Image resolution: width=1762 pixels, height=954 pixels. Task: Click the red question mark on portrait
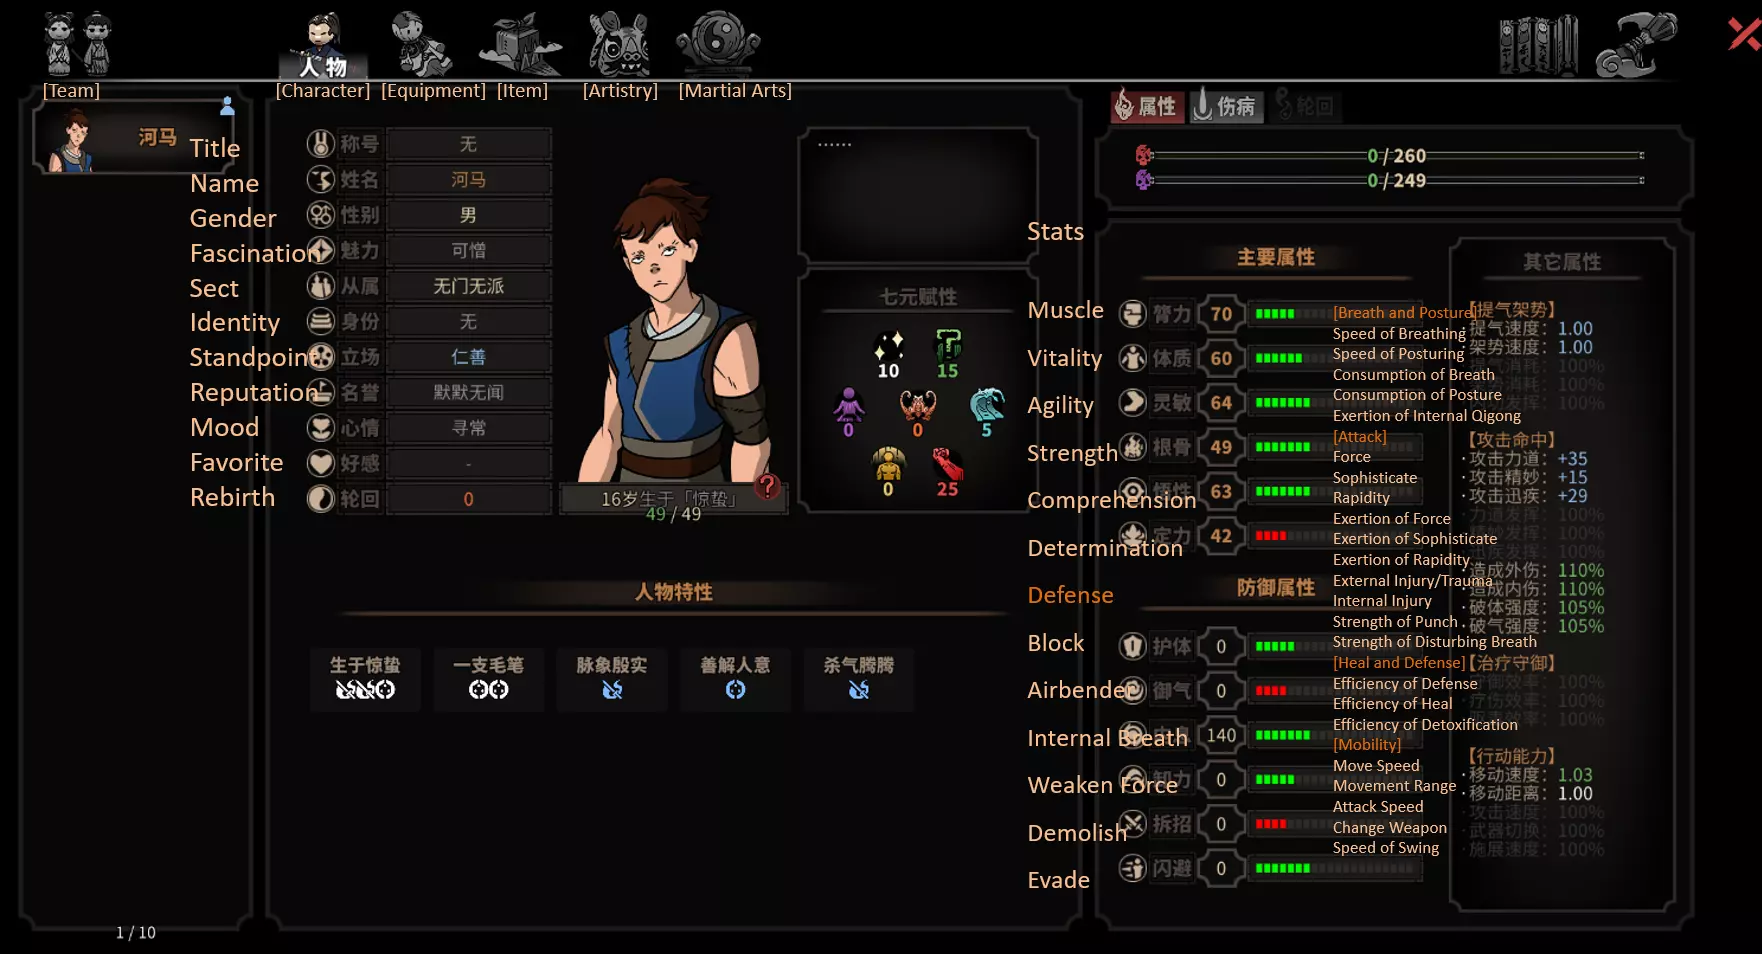coord(767,486)
